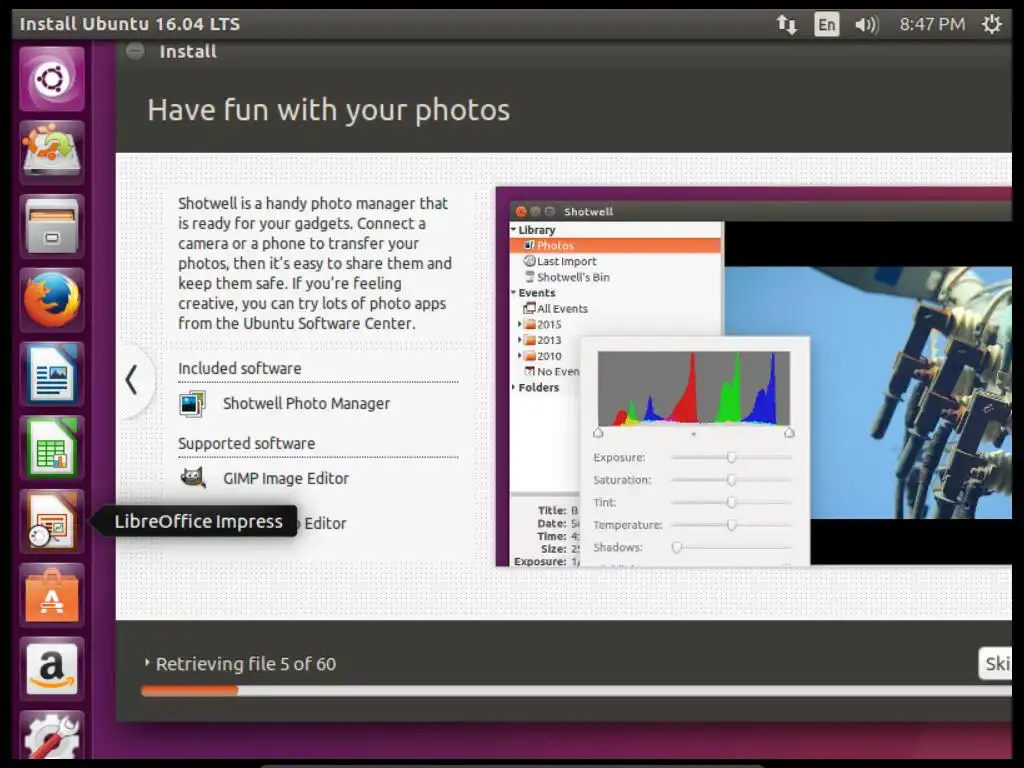1024x768 pixels.
Task: Expand the 2015 events folder
Action: tap(520, 324)
